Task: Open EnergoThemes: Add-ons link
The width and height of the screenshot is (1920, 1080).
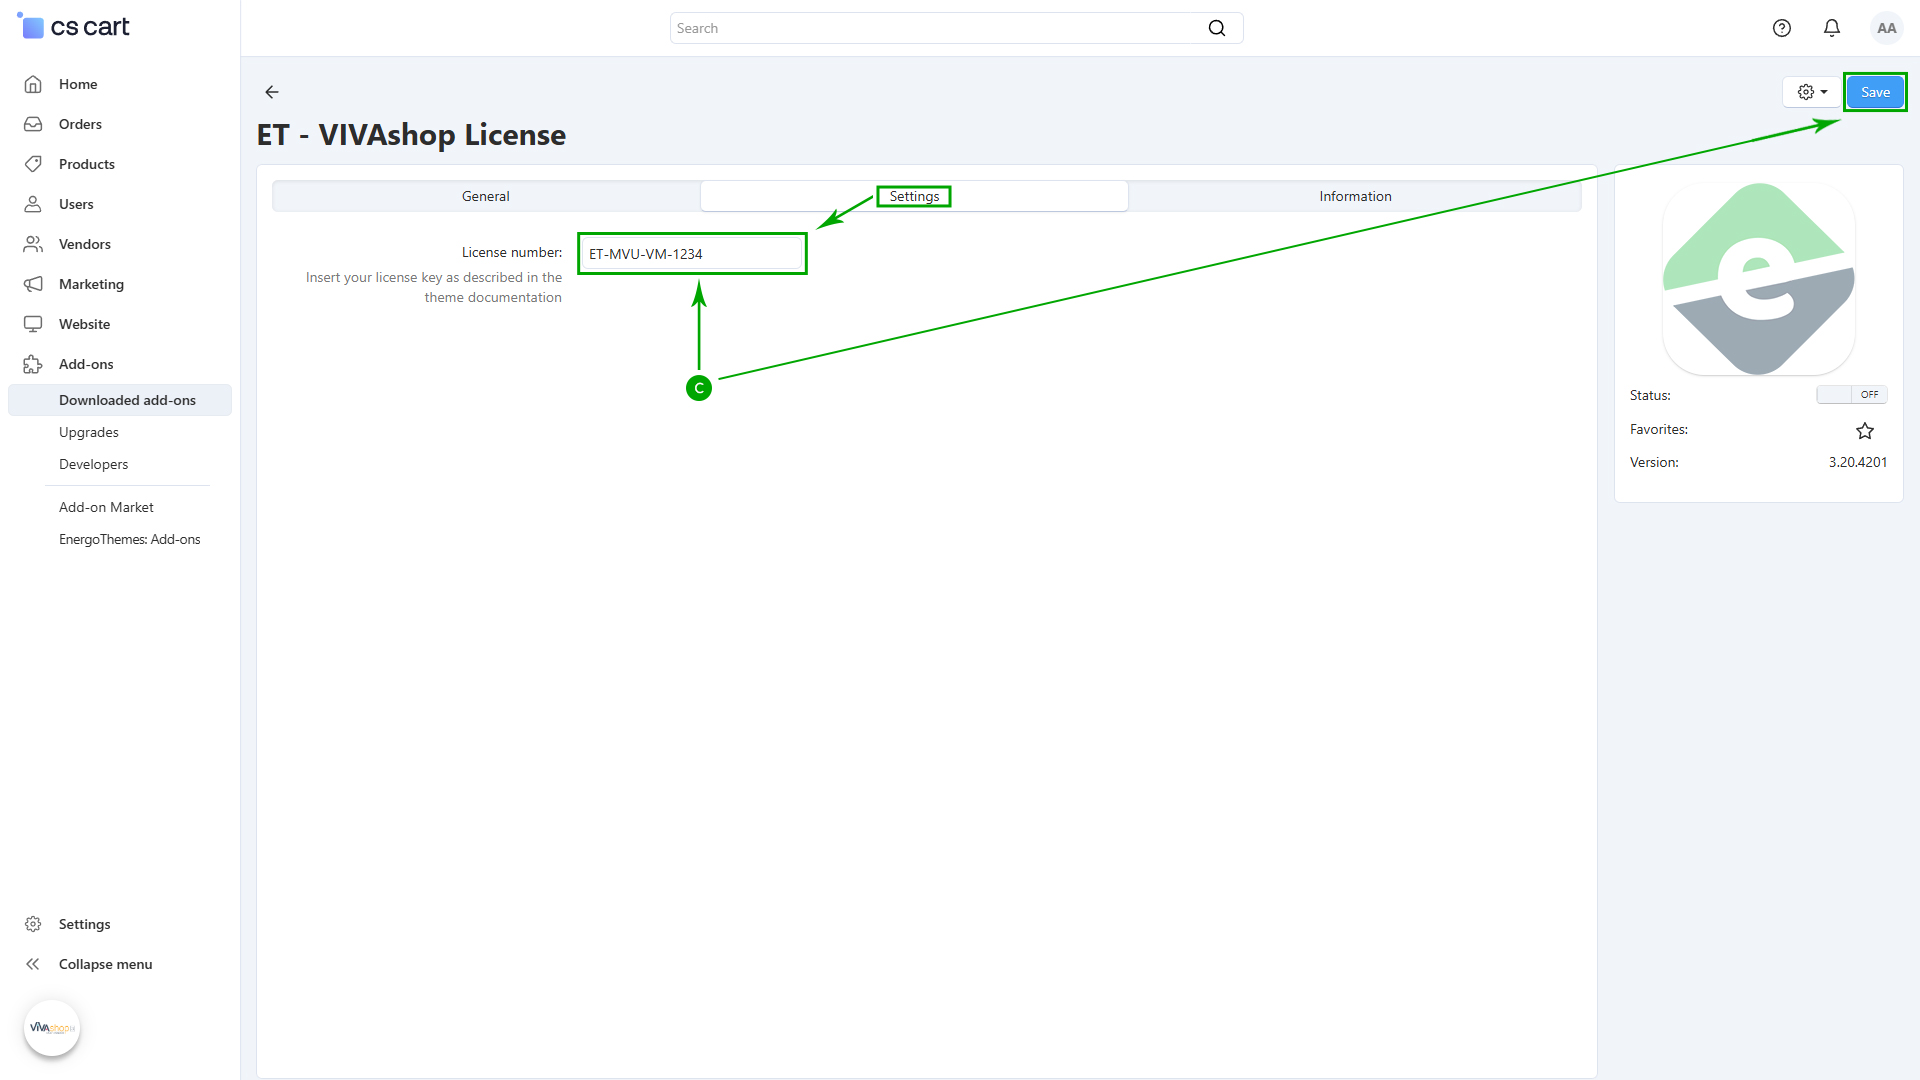Action: [x=129, y=539]
